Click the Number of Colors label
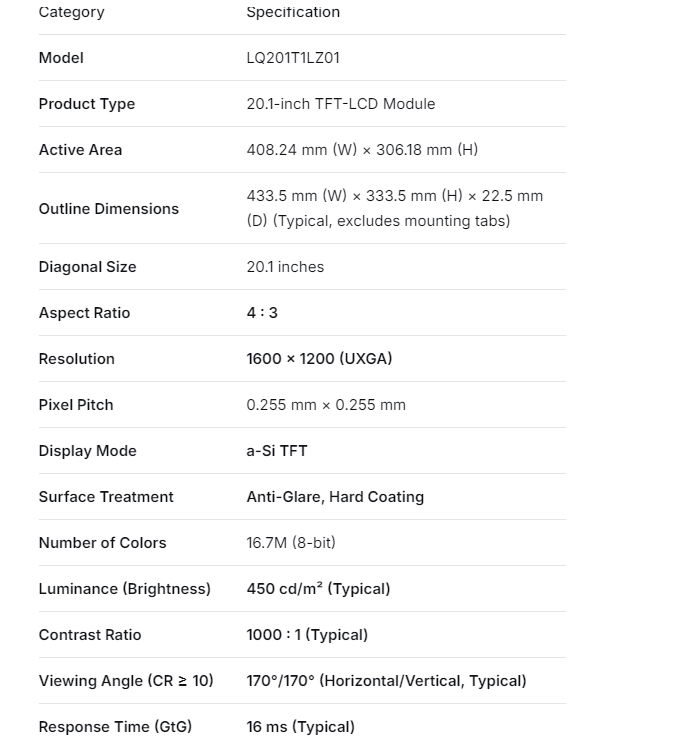694x746 pixels. coord(102,543)
